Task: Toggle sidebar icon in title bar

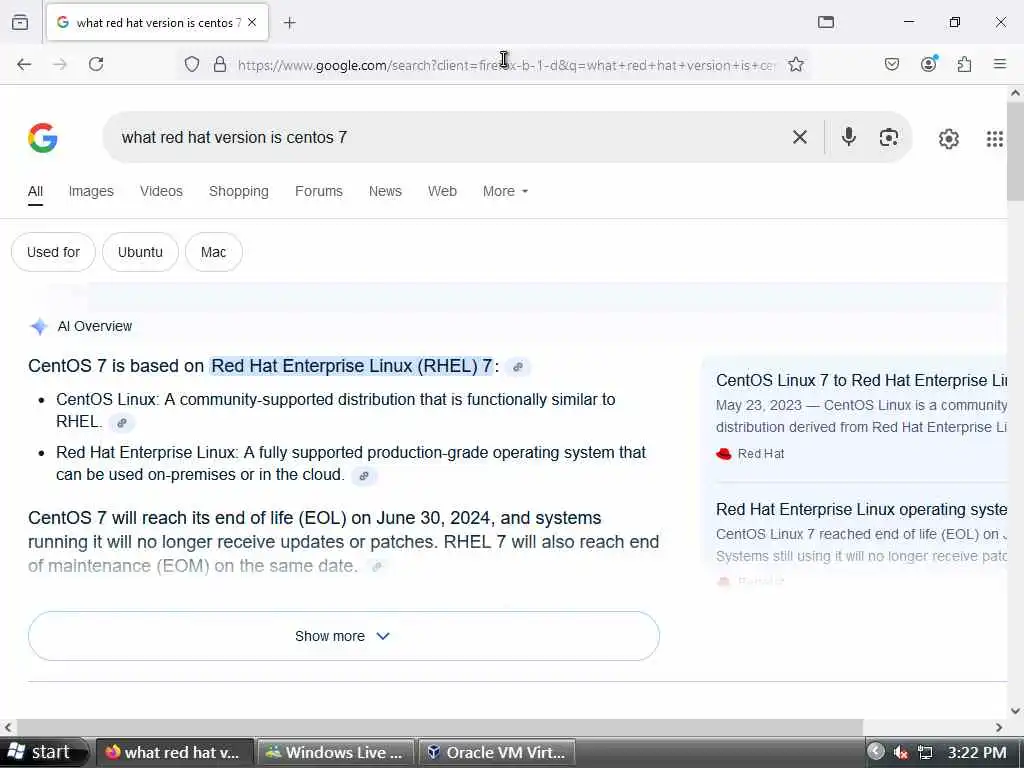Action: click(x=826, y=22)
